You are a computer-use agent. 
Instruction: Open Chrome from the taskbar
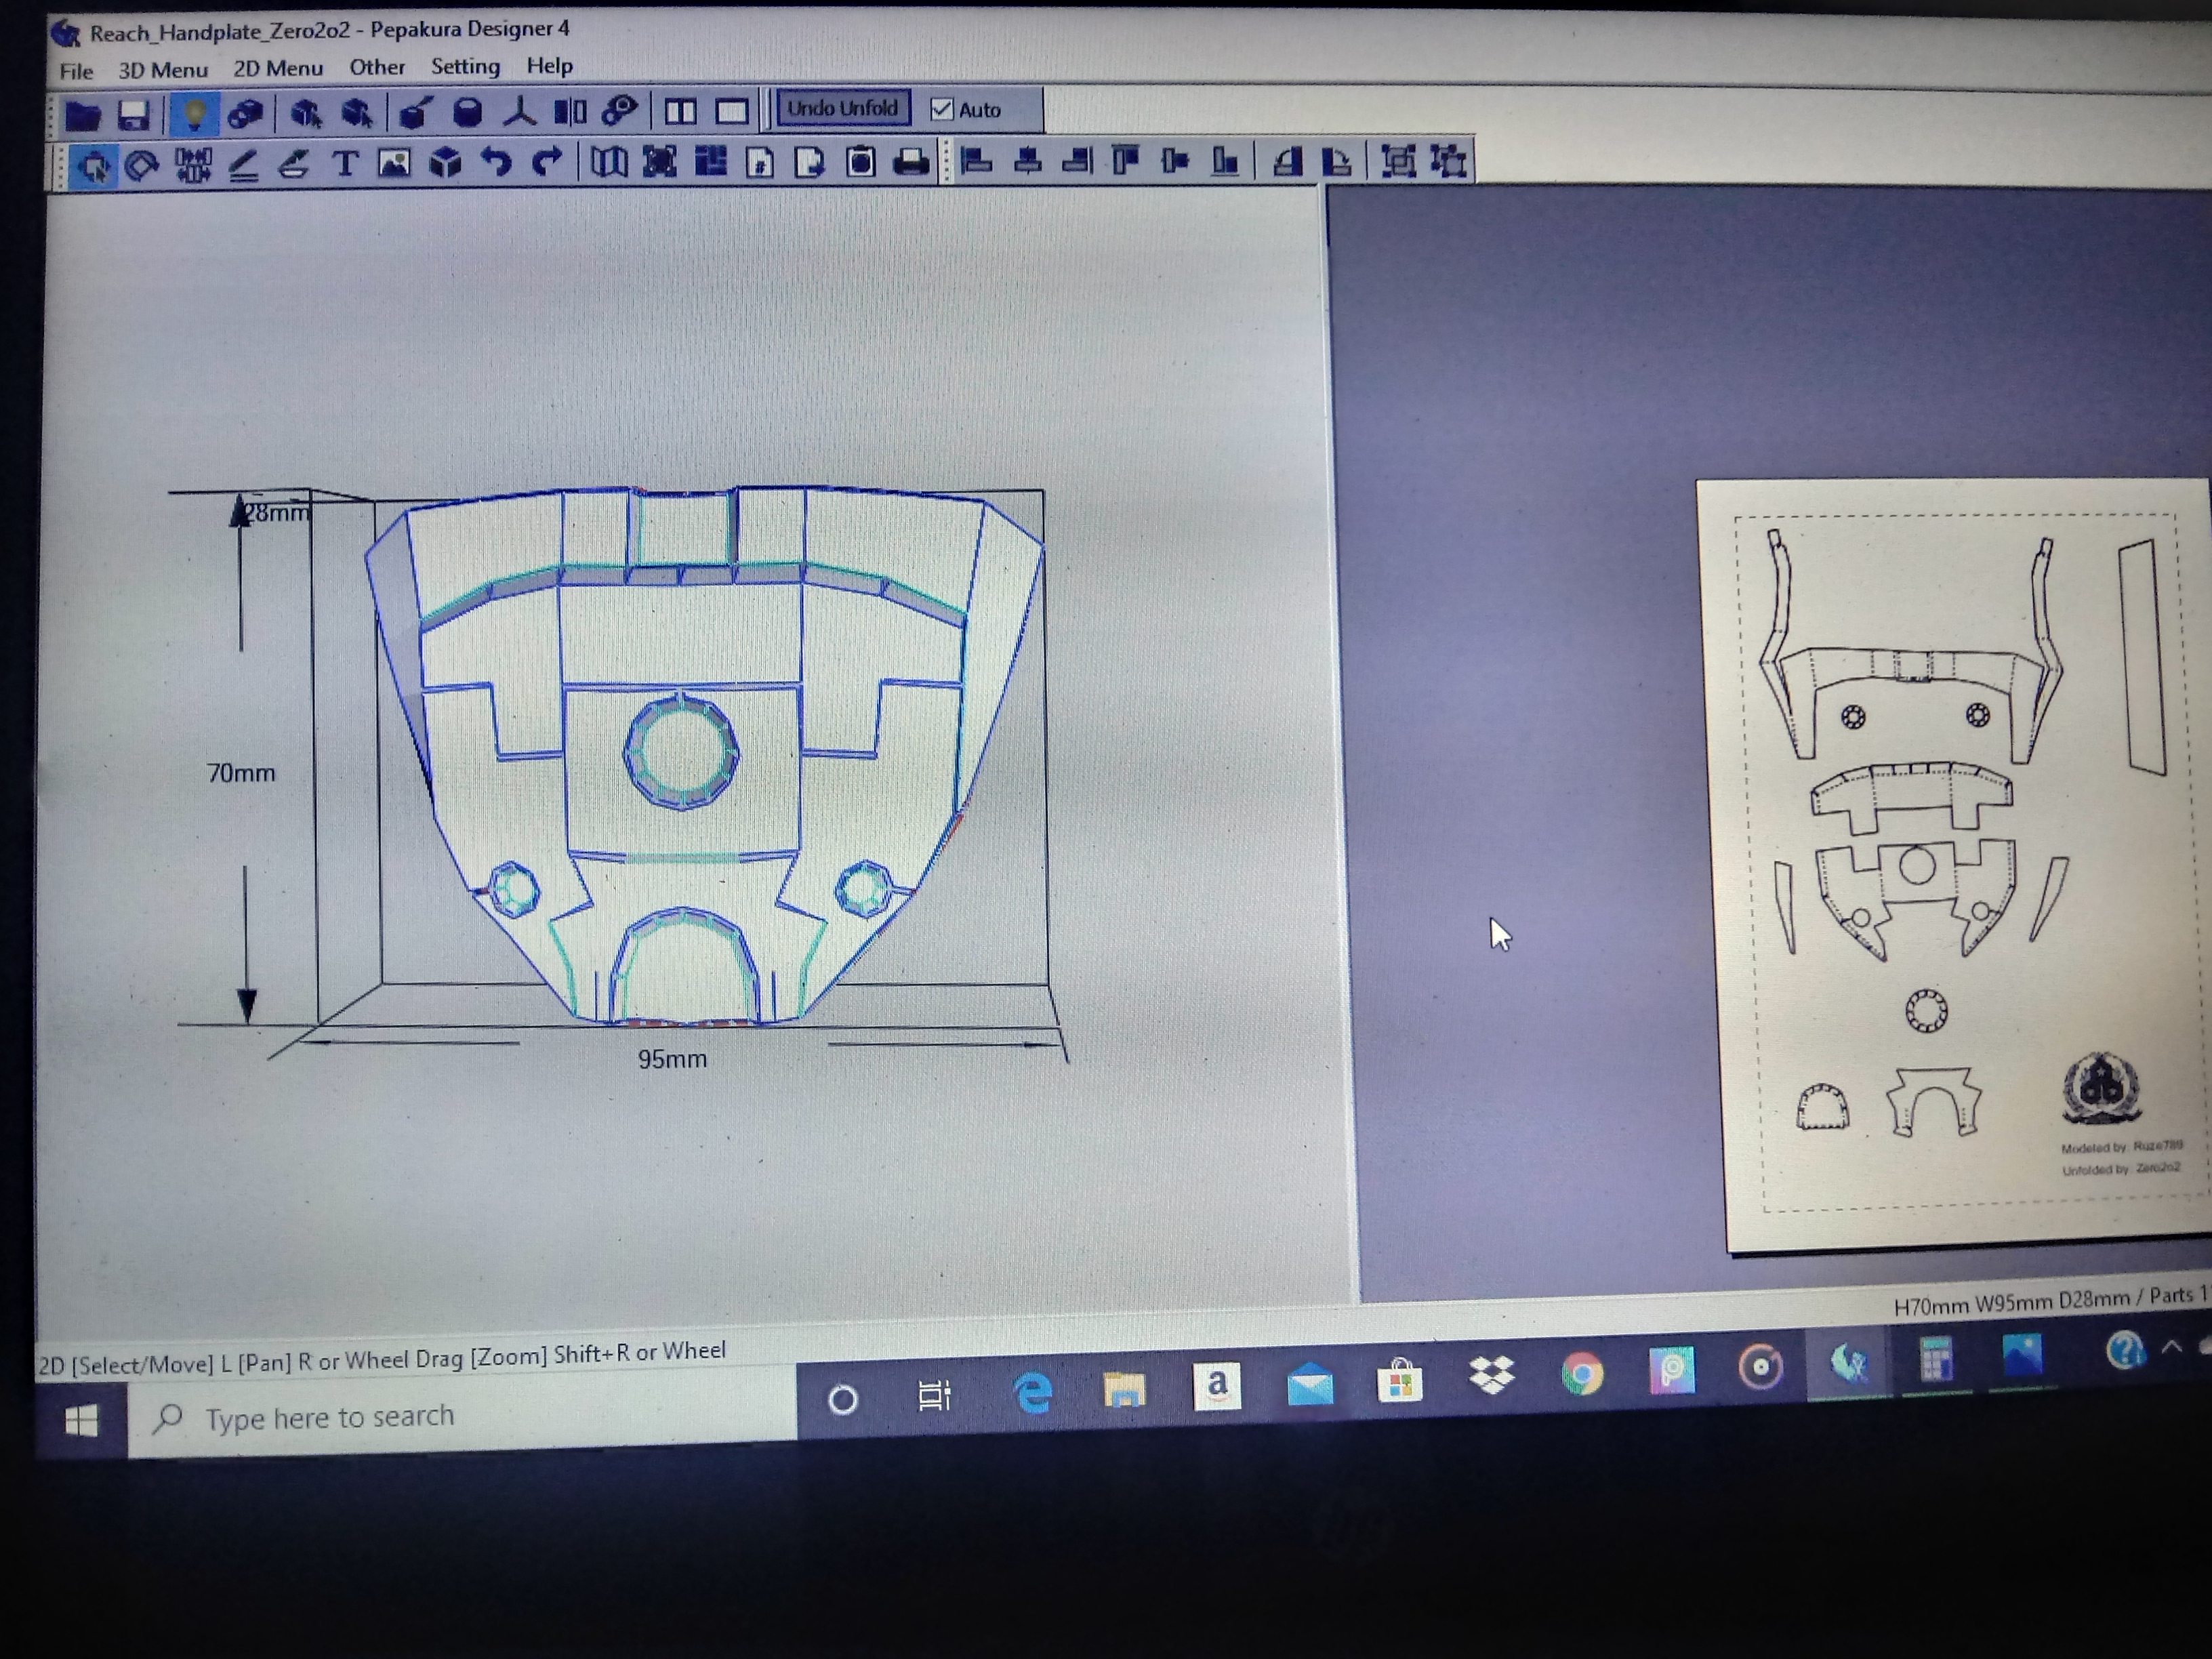point(1582,1373)
